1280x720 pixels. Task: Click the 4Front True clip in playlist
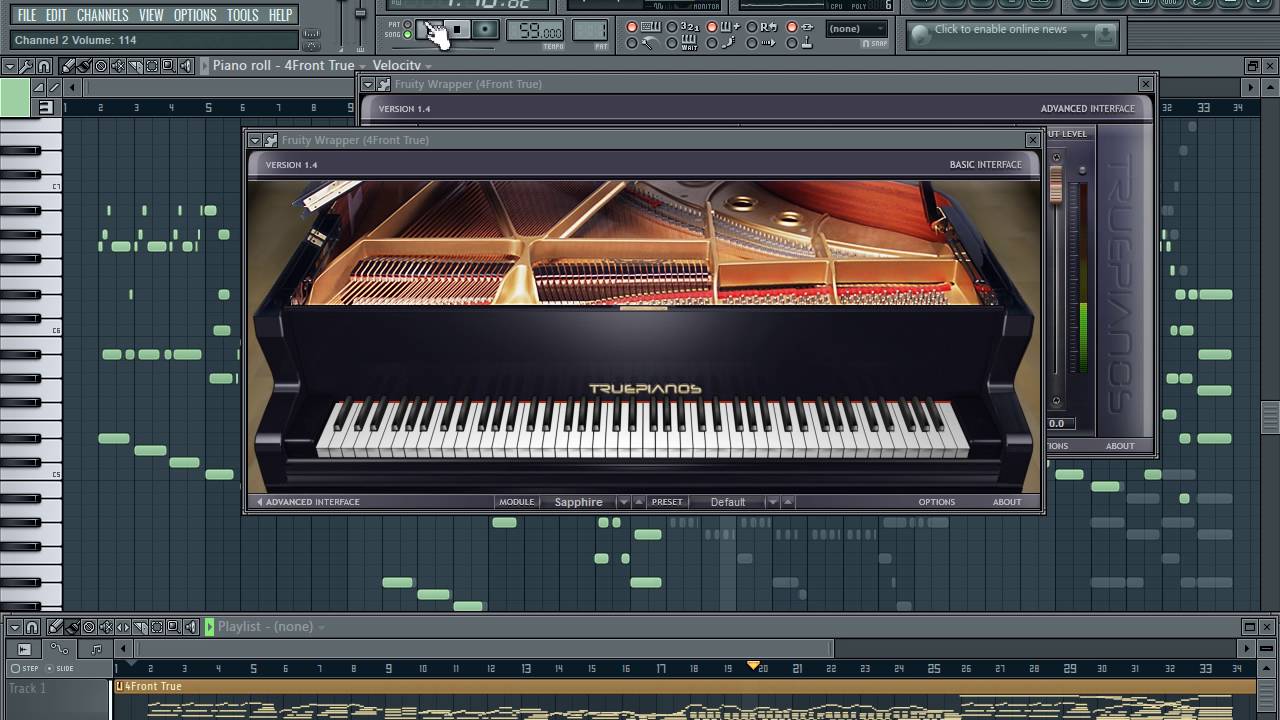pyautogui.click(x=684, y=687)
